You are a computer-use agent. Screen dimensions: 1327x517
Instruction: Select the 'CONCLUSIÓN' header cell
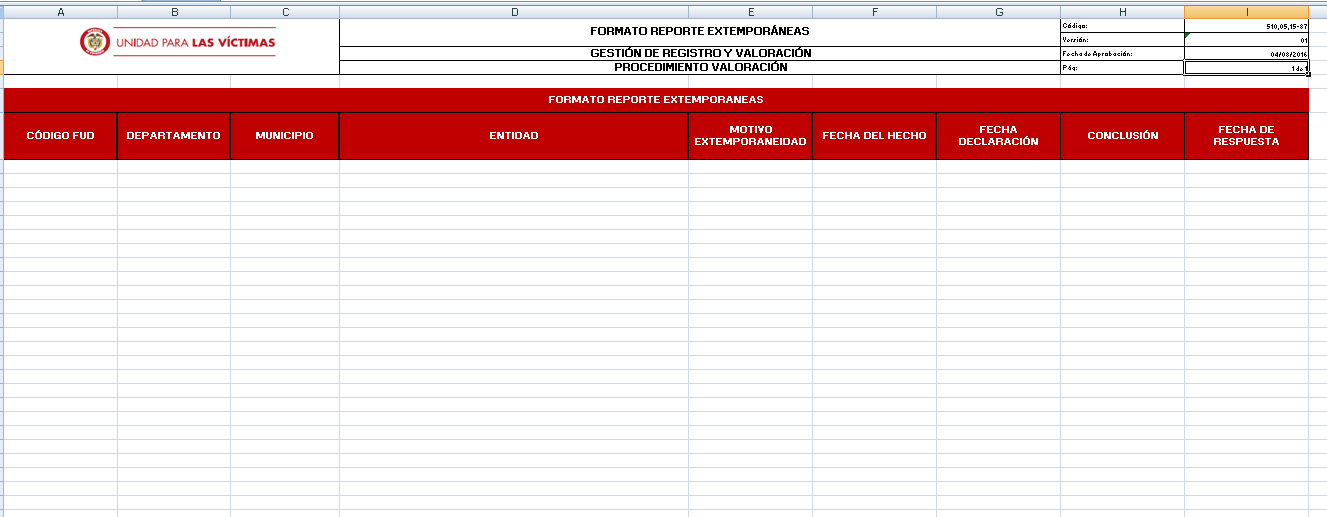tap(1122, 136)
